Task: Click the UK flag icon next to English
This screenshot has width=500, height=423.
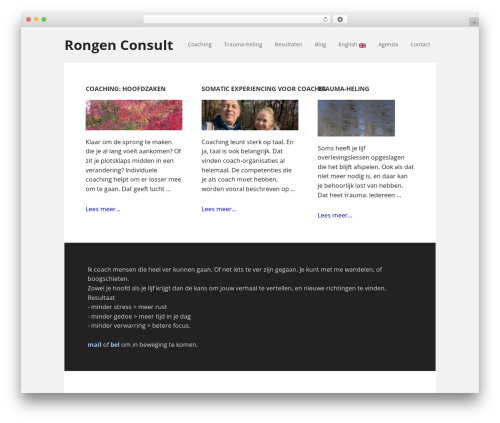Action: click(362, 45)
